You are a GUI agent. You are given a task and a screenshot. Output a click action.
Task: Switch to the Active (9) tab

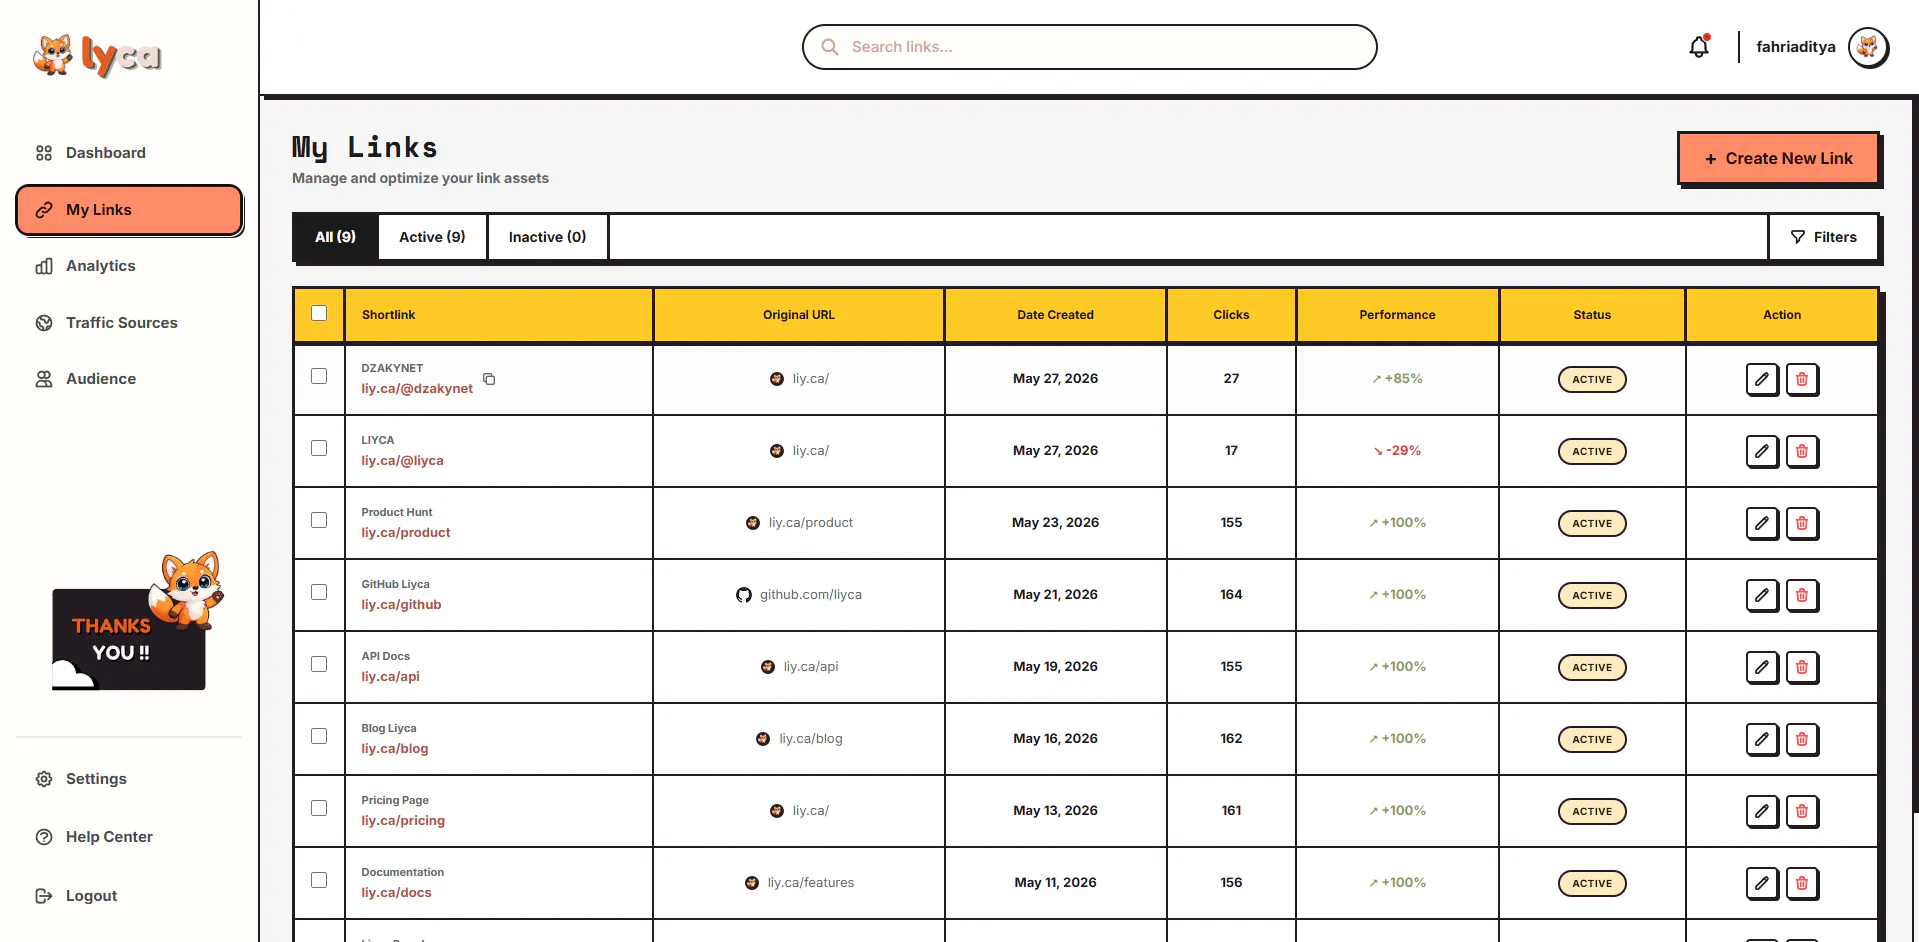point(432,237)
